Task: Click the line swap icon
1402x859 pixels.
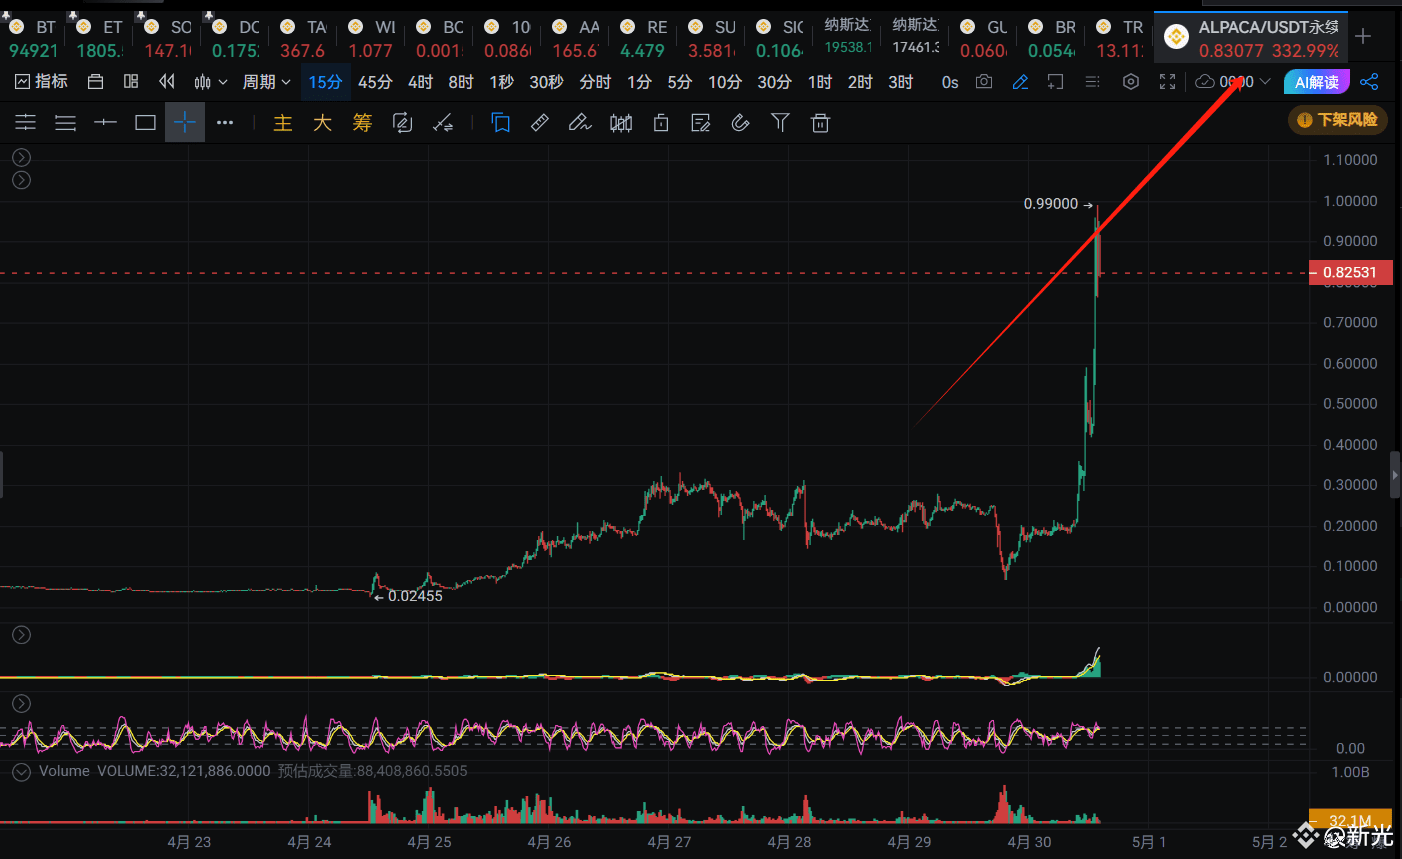Action: pos(442,123)
